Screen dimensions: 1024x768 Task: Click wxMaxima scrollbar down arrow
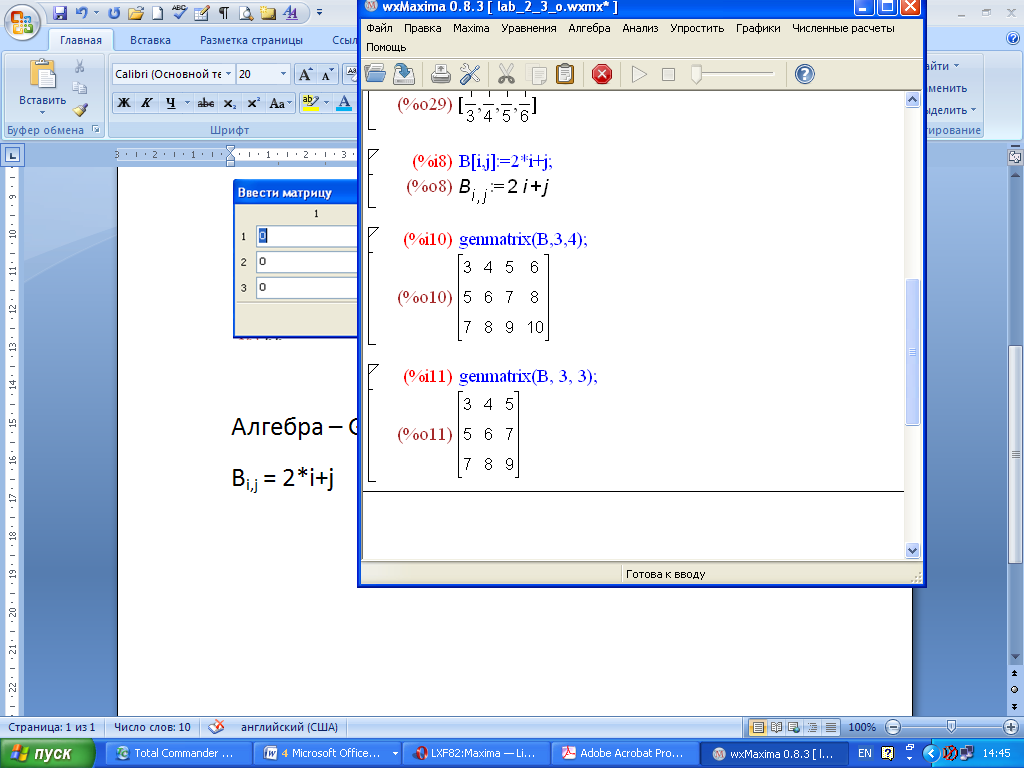(912, 551)
